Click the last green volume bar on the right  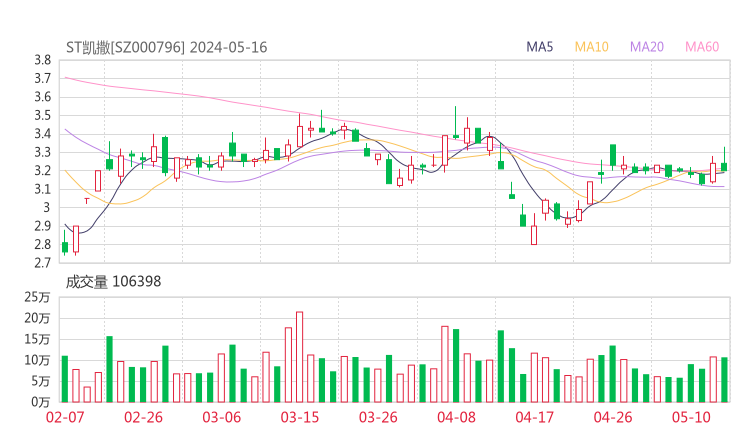point(724,380)
